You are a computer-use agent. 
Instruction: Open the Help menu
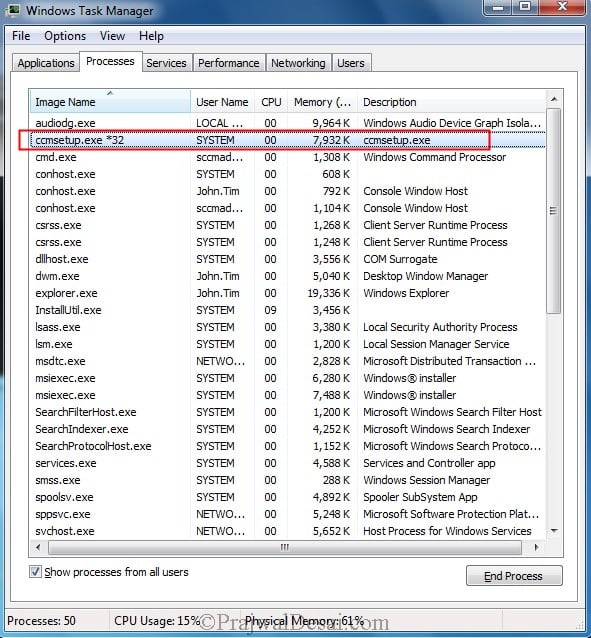tap(151, 36)
